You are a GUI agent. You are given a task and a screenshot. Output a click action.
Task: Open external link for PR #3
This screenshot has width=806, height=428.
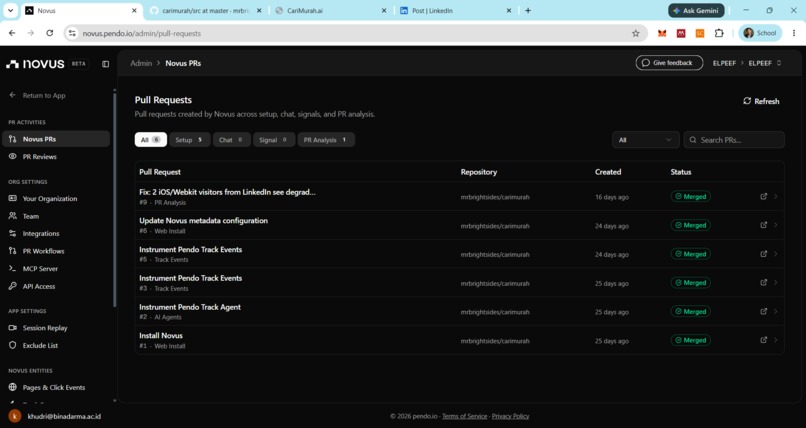click(x=763, y=283)
